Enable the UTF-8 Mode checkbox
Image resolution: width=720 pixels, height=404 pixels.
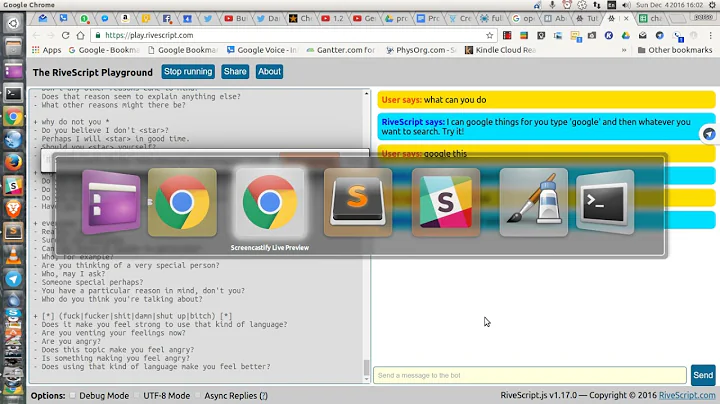136,395
